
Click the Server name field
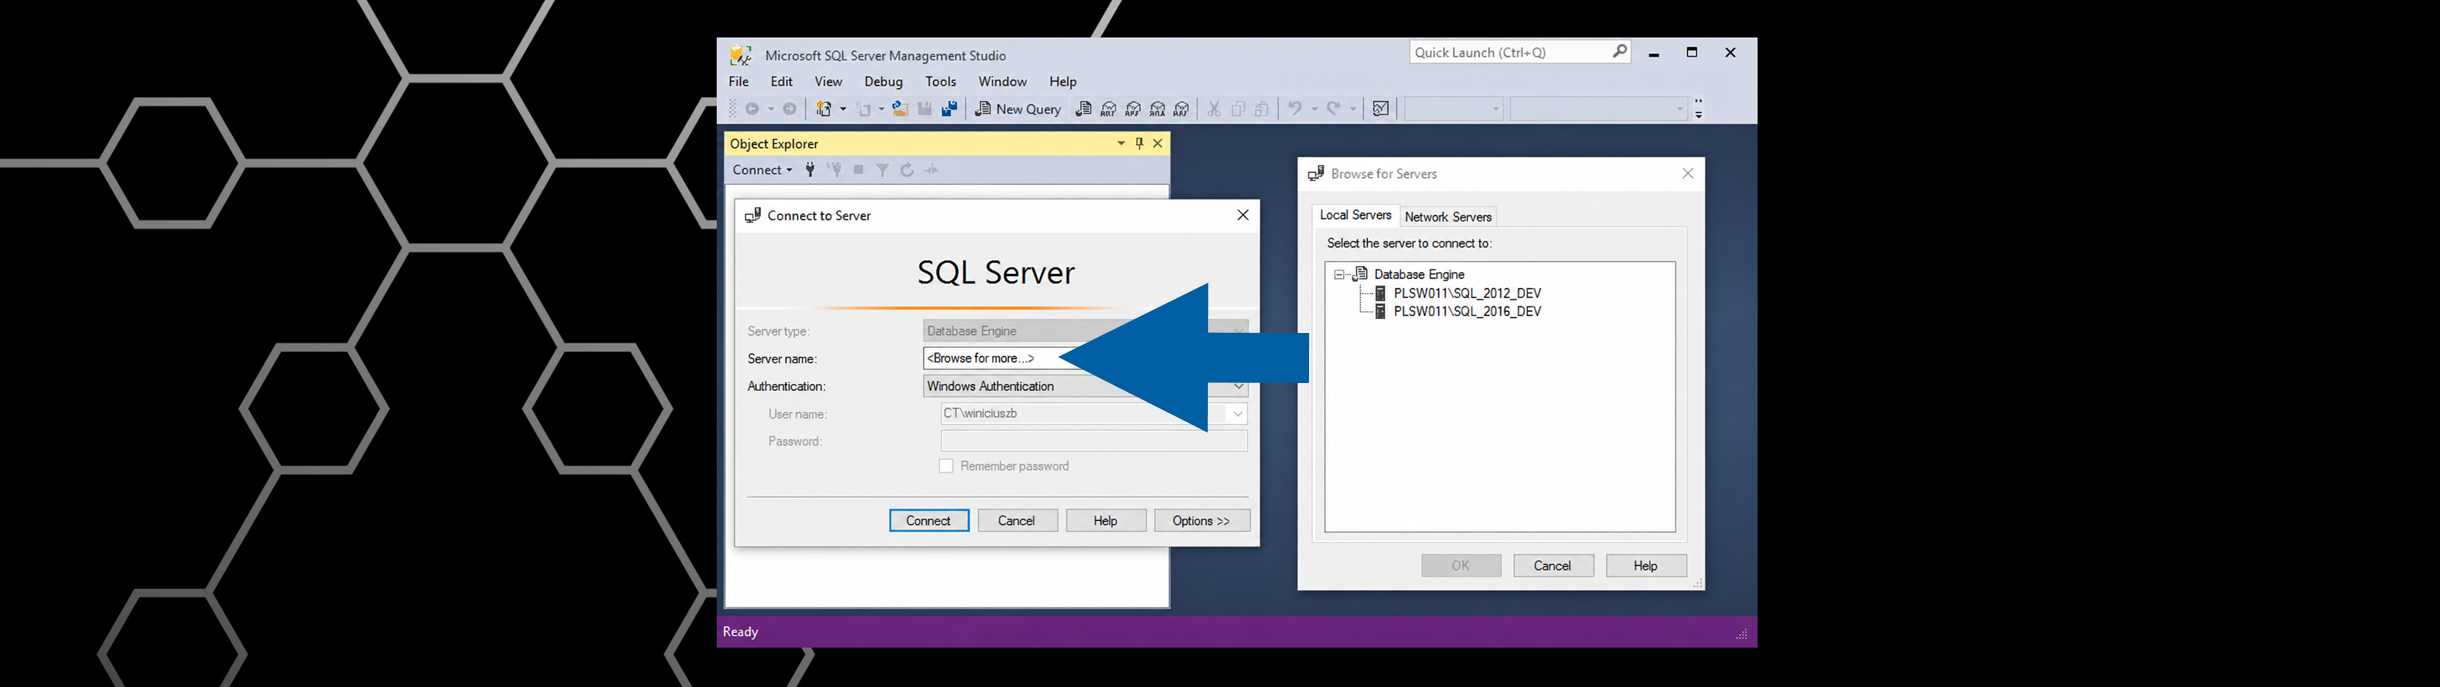(1085, 358)
